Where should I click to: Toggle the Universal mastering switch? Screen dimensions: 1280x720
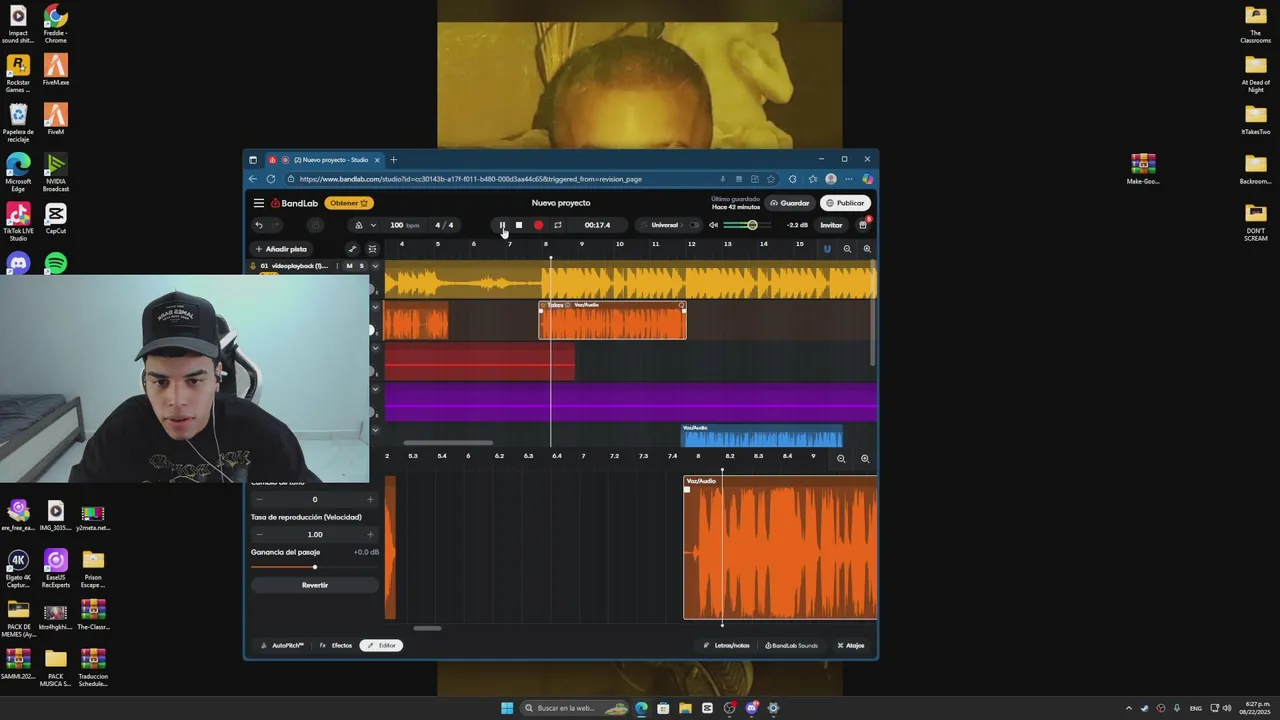point(695,225)
